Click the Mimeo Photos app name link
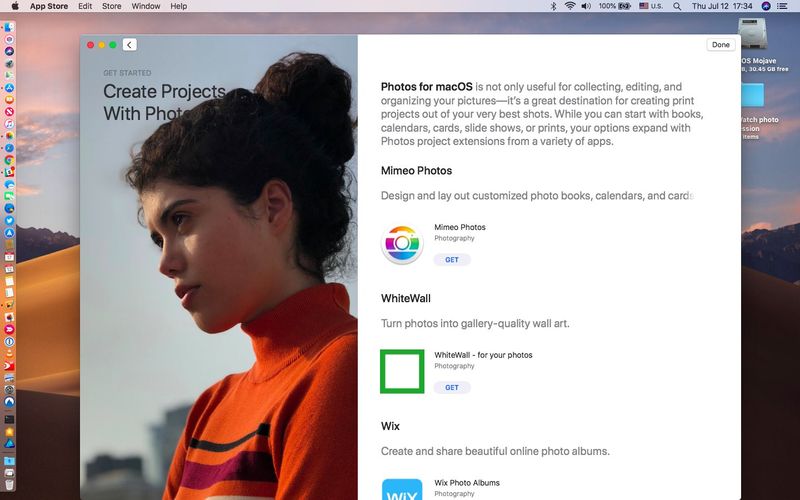Screen dimensions: 800x500 click(460, 227)
